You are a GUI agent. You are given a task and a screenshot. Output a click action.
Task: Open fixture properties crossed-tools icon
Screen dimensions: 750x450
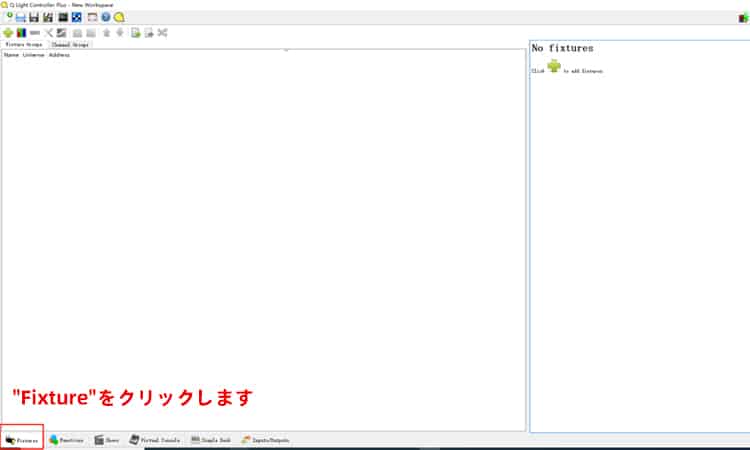pos(48,33)
